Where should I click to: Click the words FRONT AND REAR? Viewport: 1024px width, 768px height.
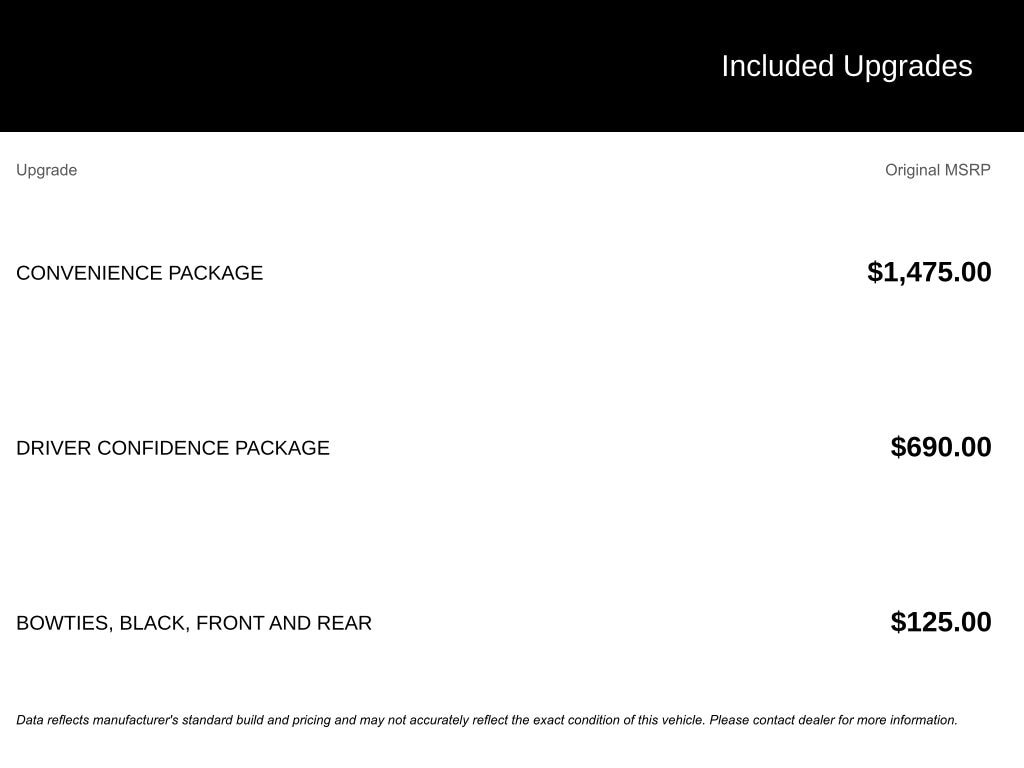(284, 623)
